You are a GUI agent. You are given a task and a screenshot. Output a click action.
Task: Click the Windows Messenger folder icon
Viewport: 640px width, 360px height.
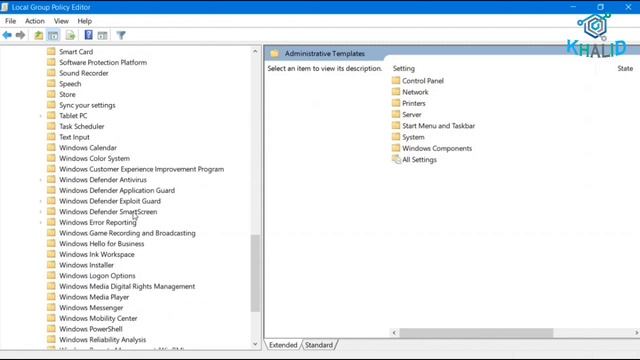[x=51, y=307]
